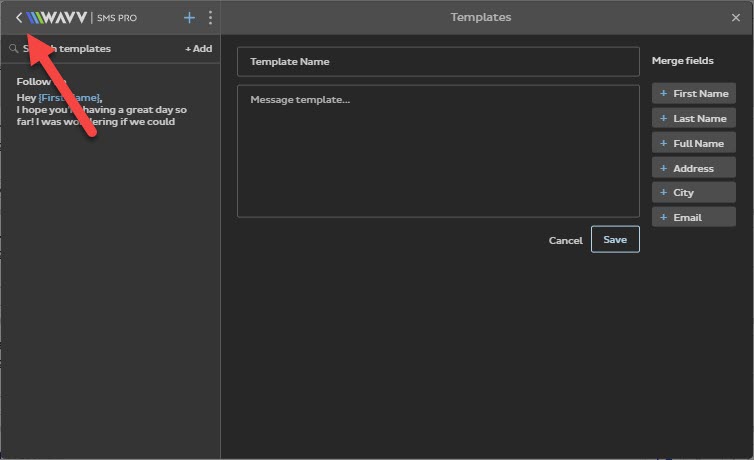
Task: Click the SMS PRO label
Action: (x=117, y=18)
